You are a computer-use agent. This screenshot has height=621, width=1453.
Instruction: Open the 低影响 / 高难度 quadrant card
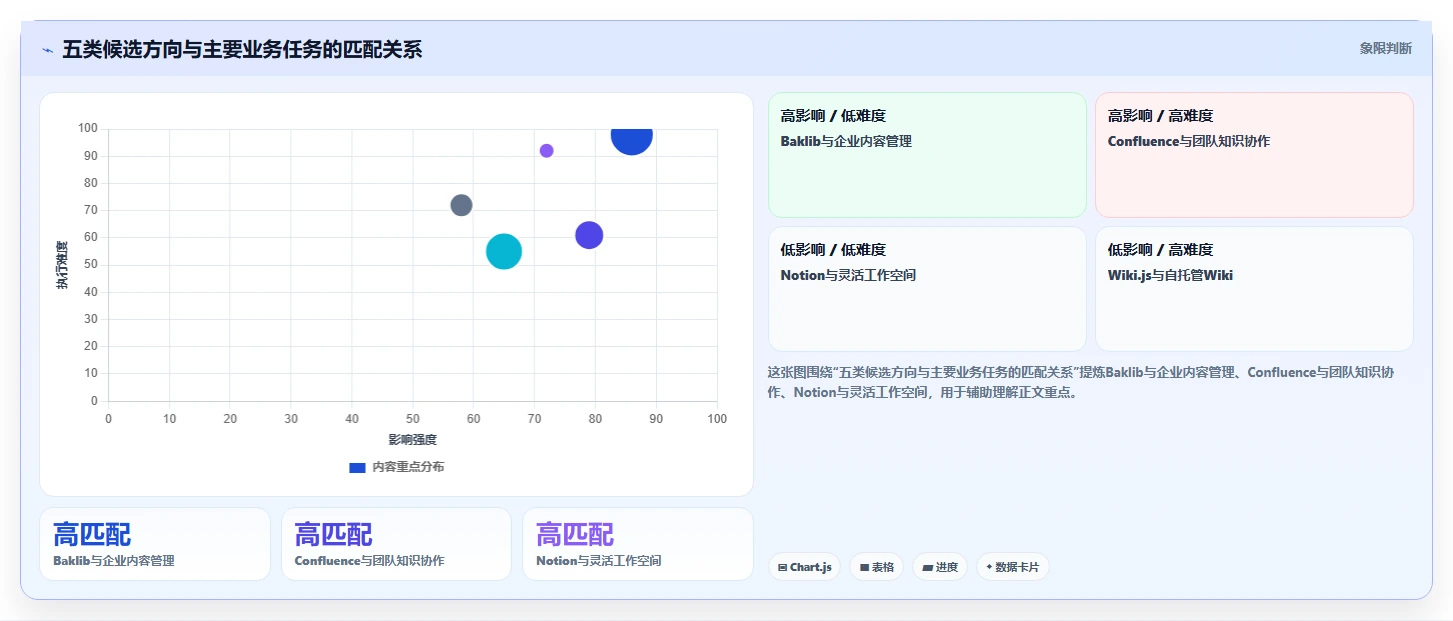pos(1254,289)
